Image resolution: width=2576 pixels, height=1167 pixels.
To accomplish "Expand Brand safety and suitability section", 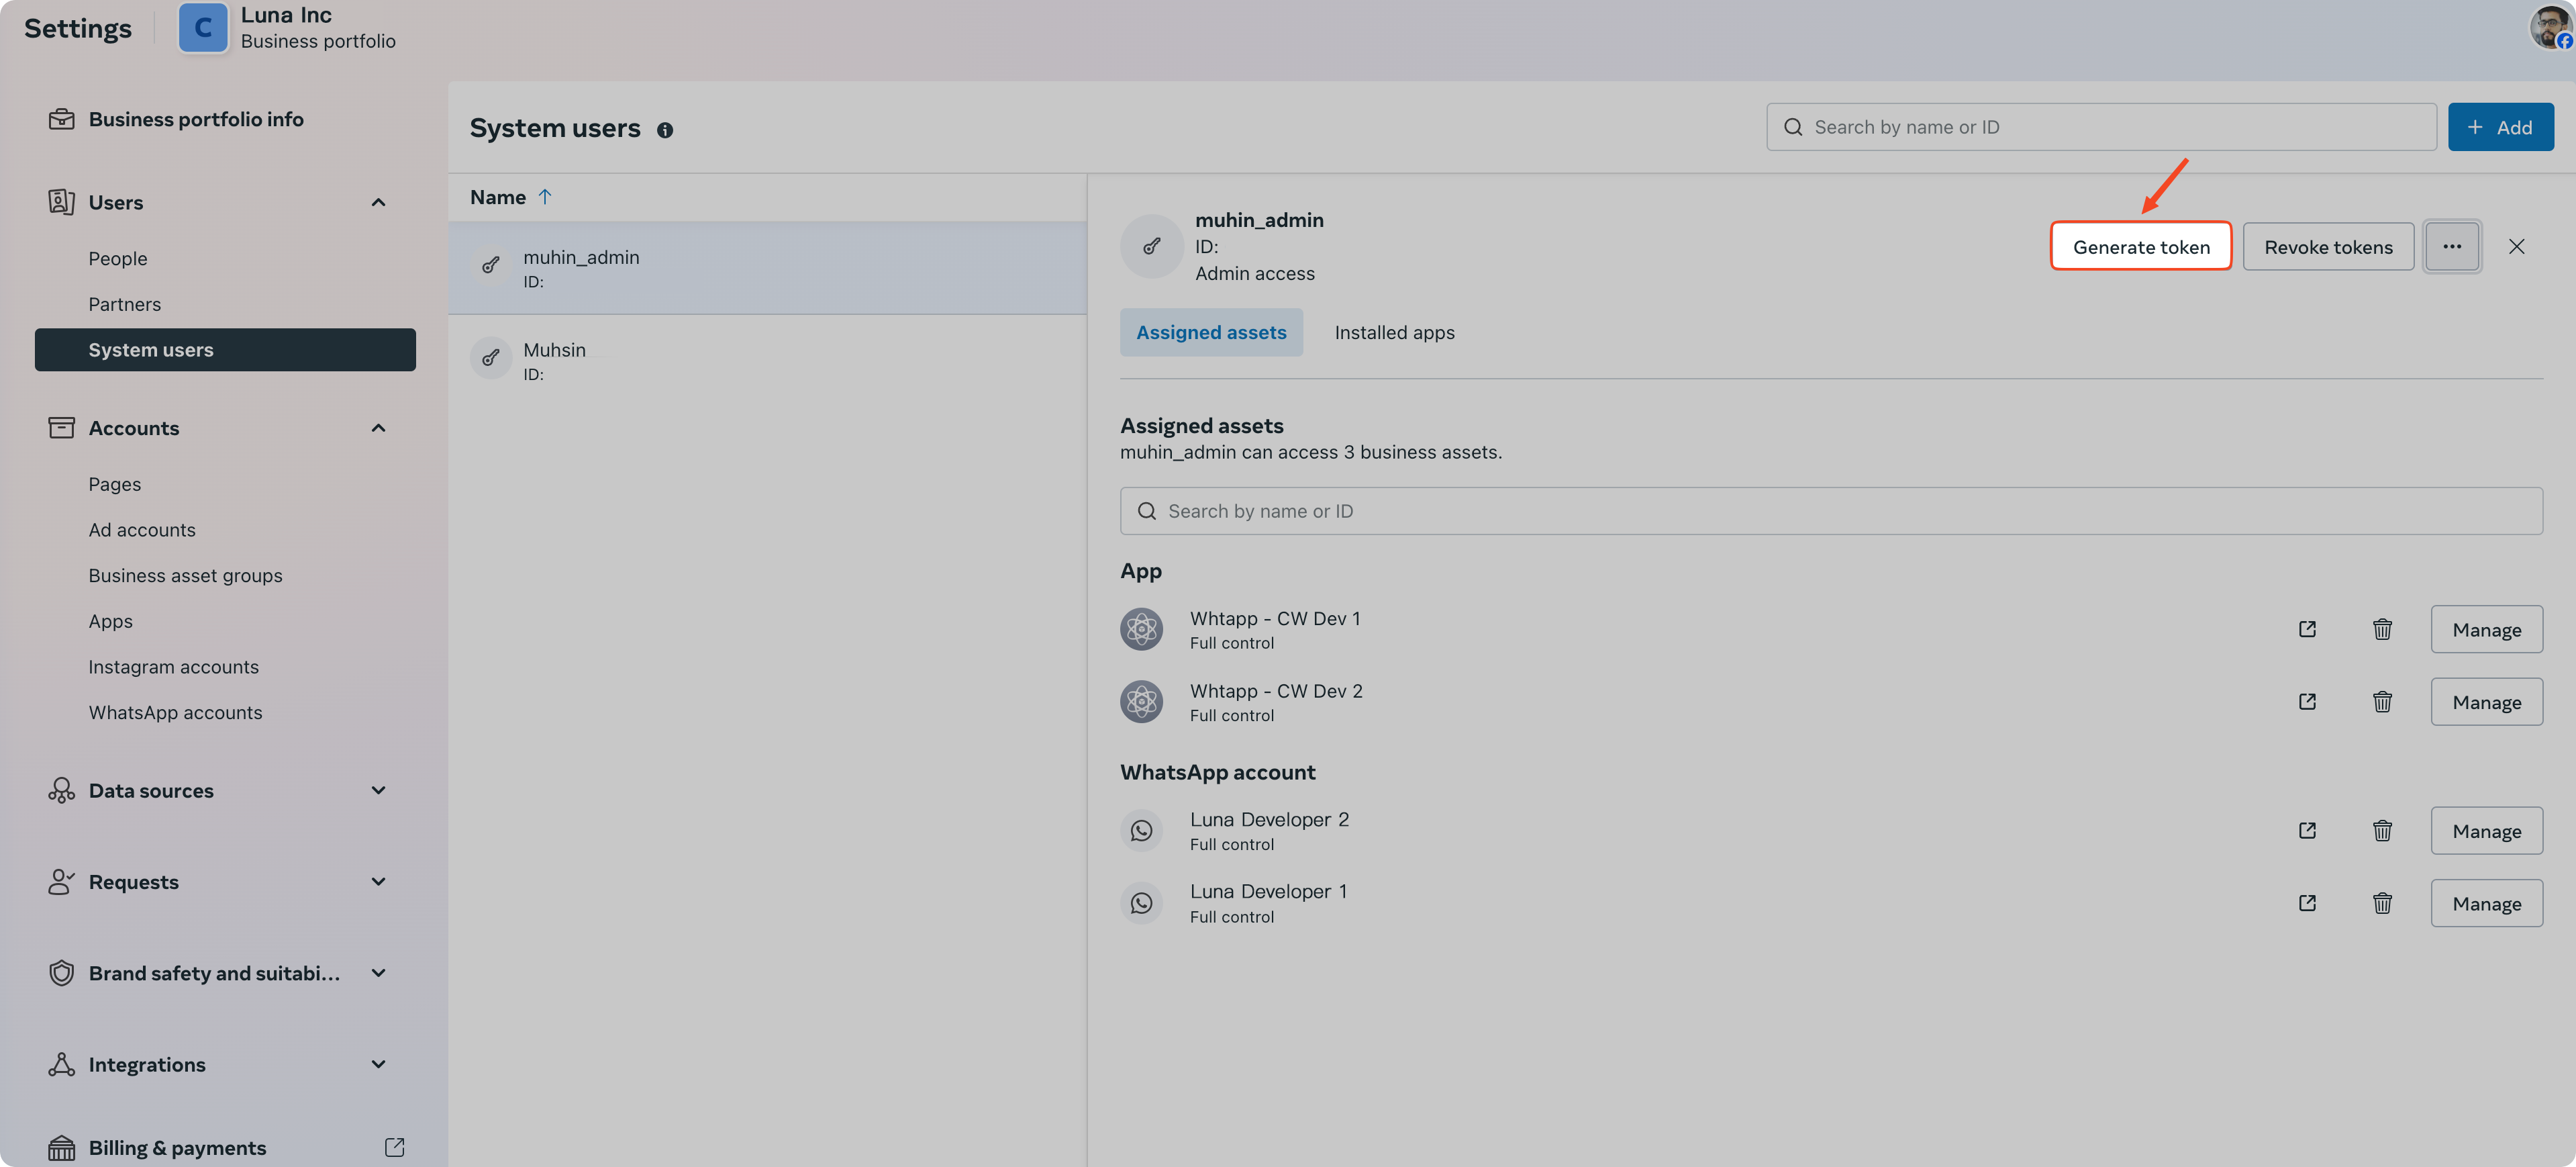I will [x=378, y=973].
